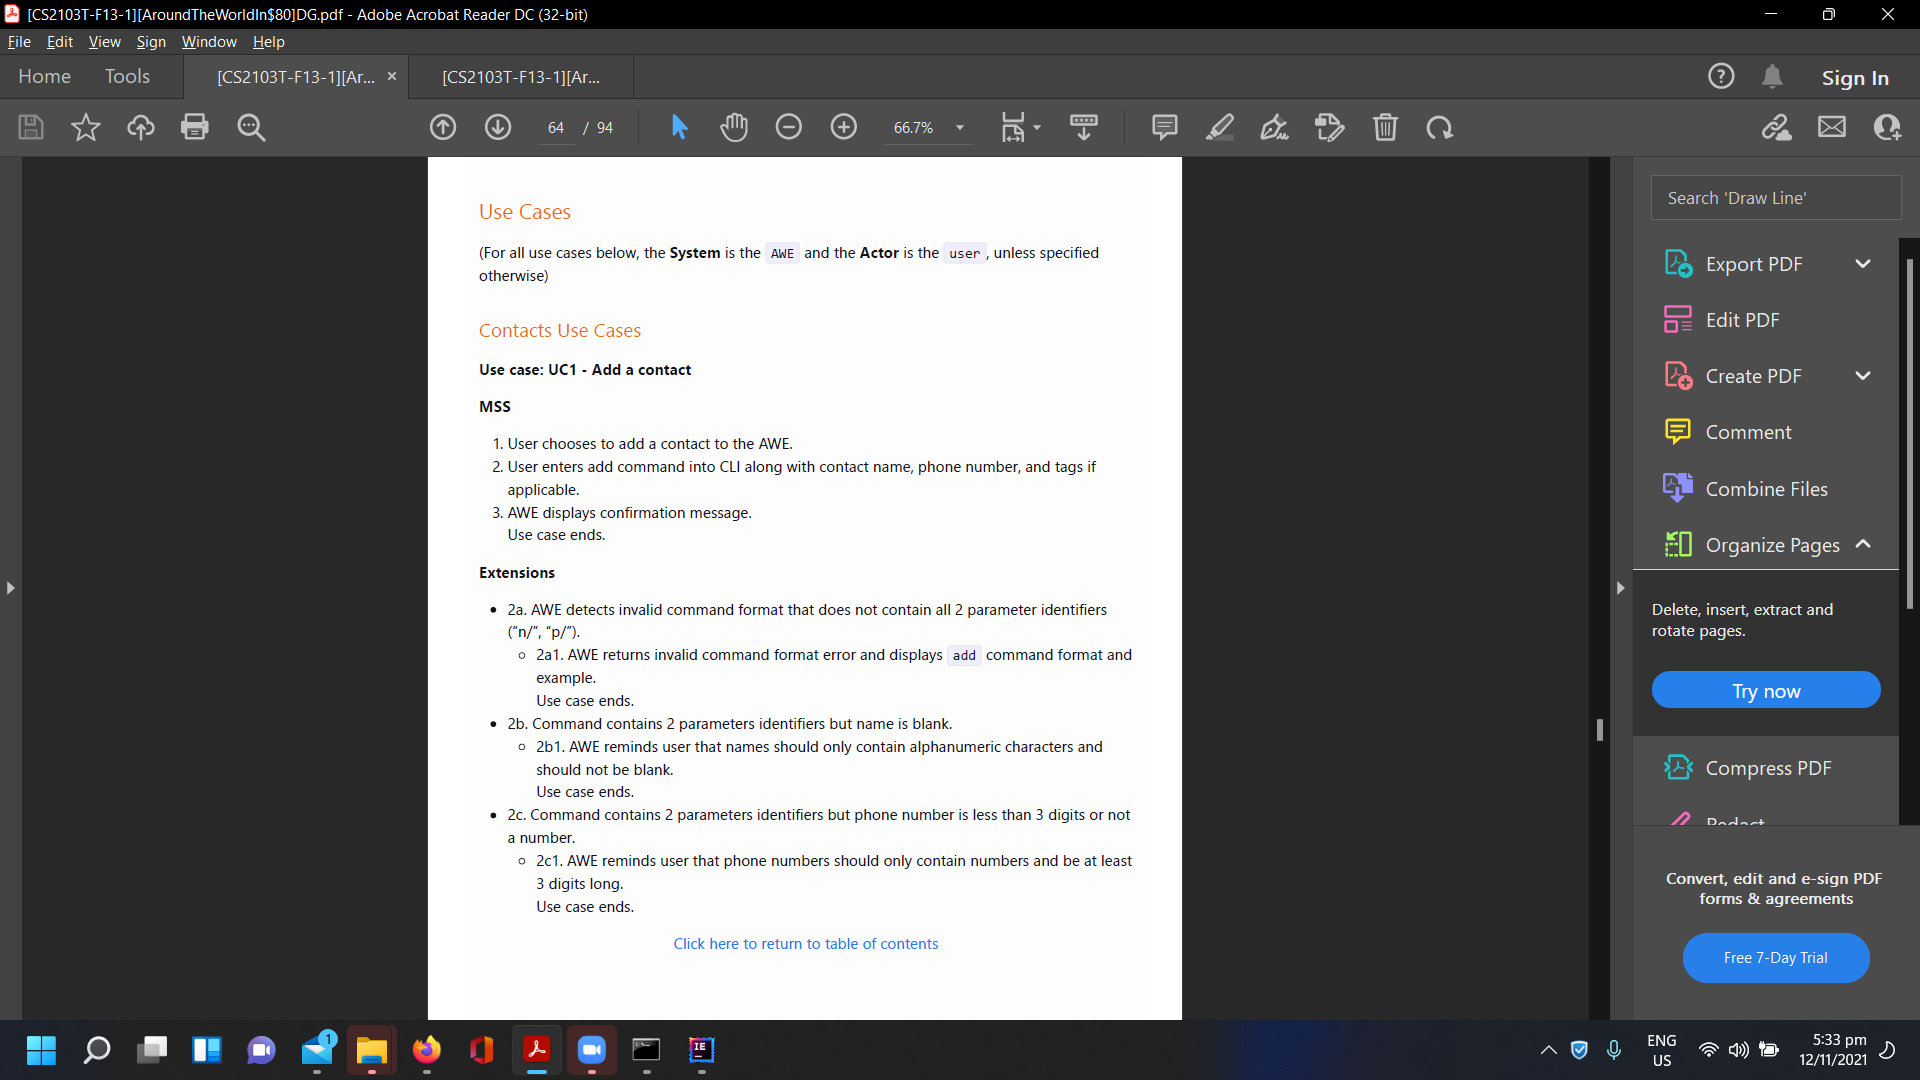Expand the Export PDF chevron
Viewport: 1920px width, 1080px height.
click(1863, 264)
